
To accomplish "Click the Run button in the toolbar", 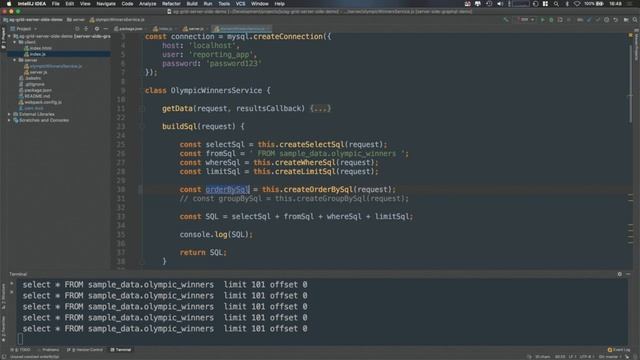I will point(542,20).
